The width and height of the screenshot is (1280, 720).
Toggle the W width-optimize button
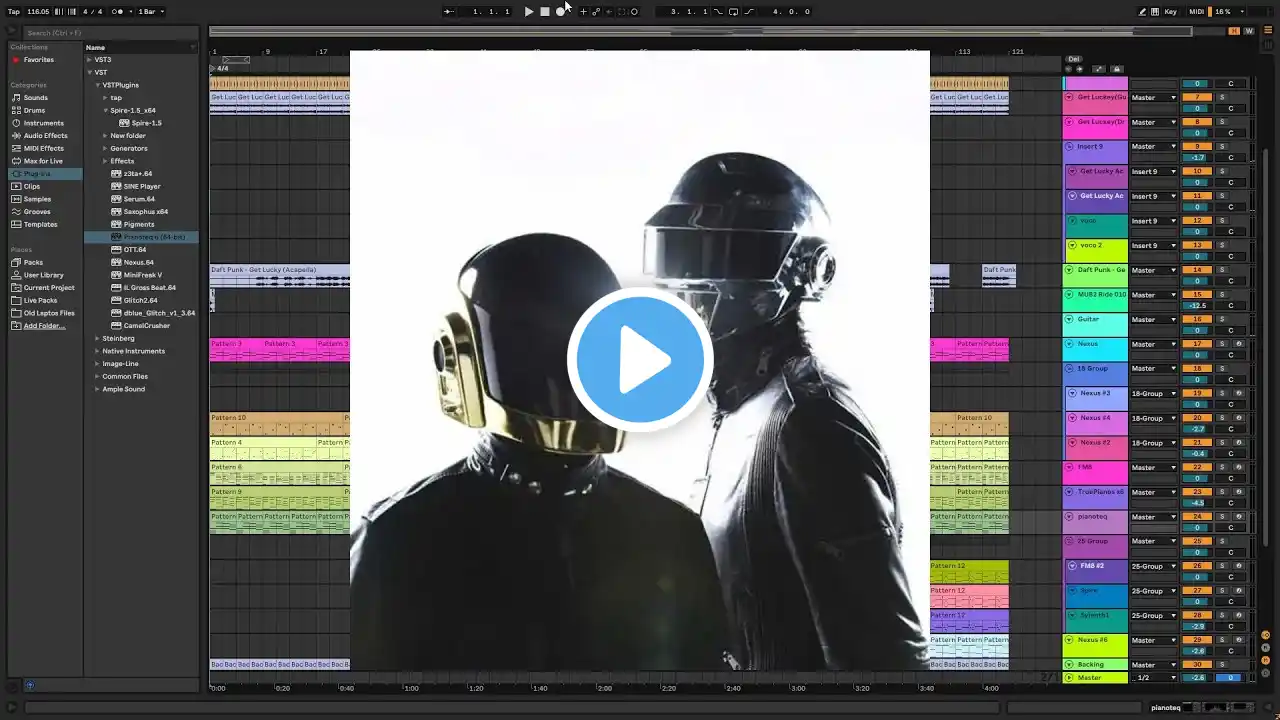tap(1249, 31)
